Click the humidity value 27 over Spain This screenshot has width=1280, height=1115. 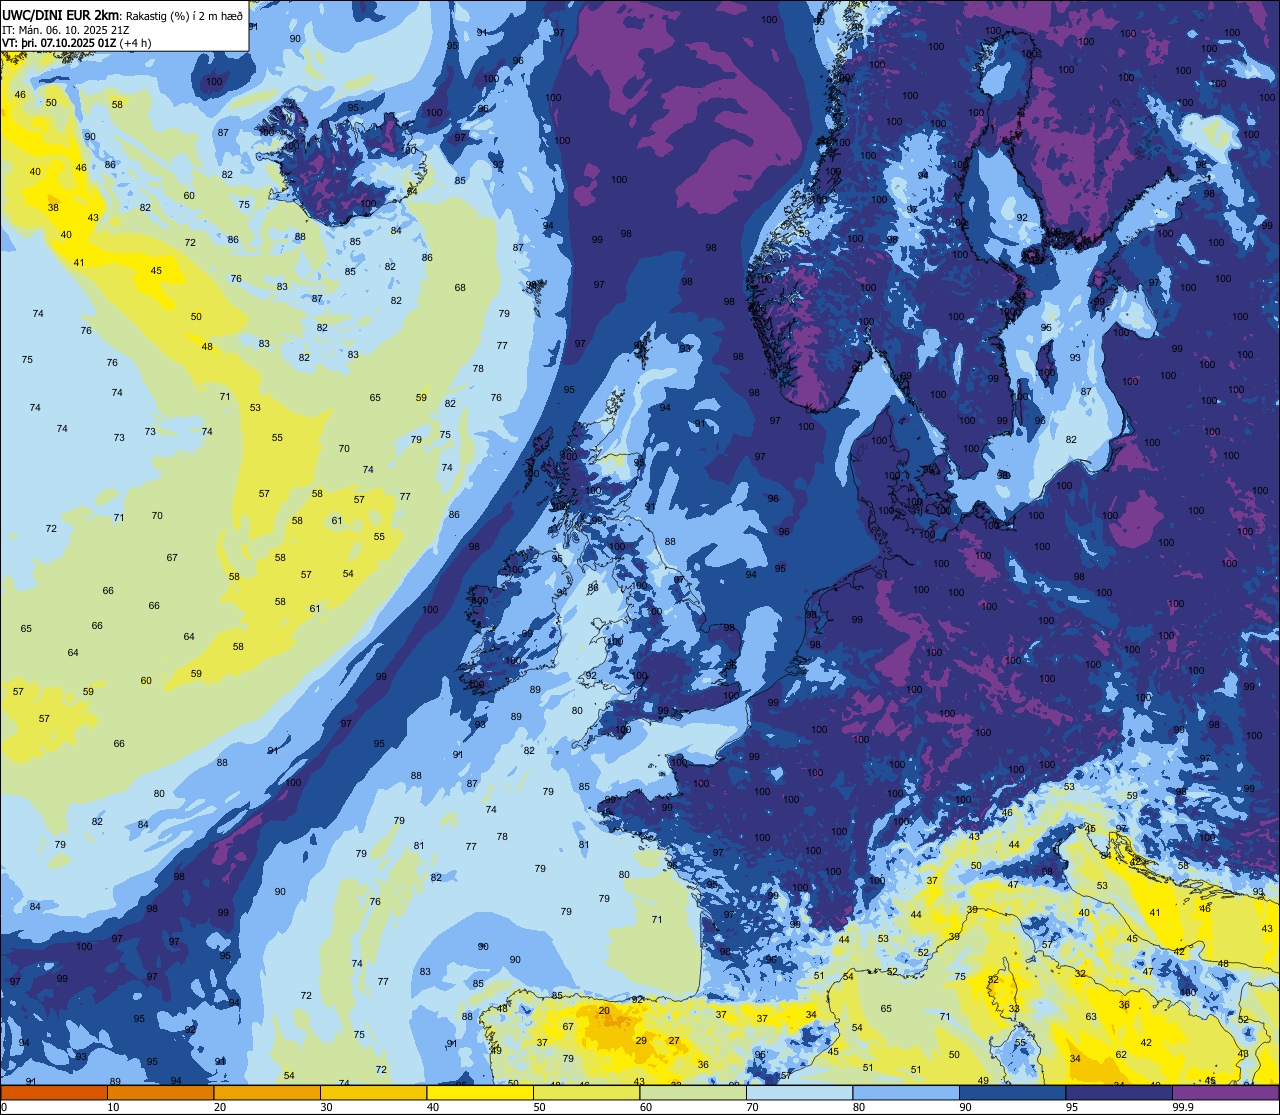(x=674, y=1041)
